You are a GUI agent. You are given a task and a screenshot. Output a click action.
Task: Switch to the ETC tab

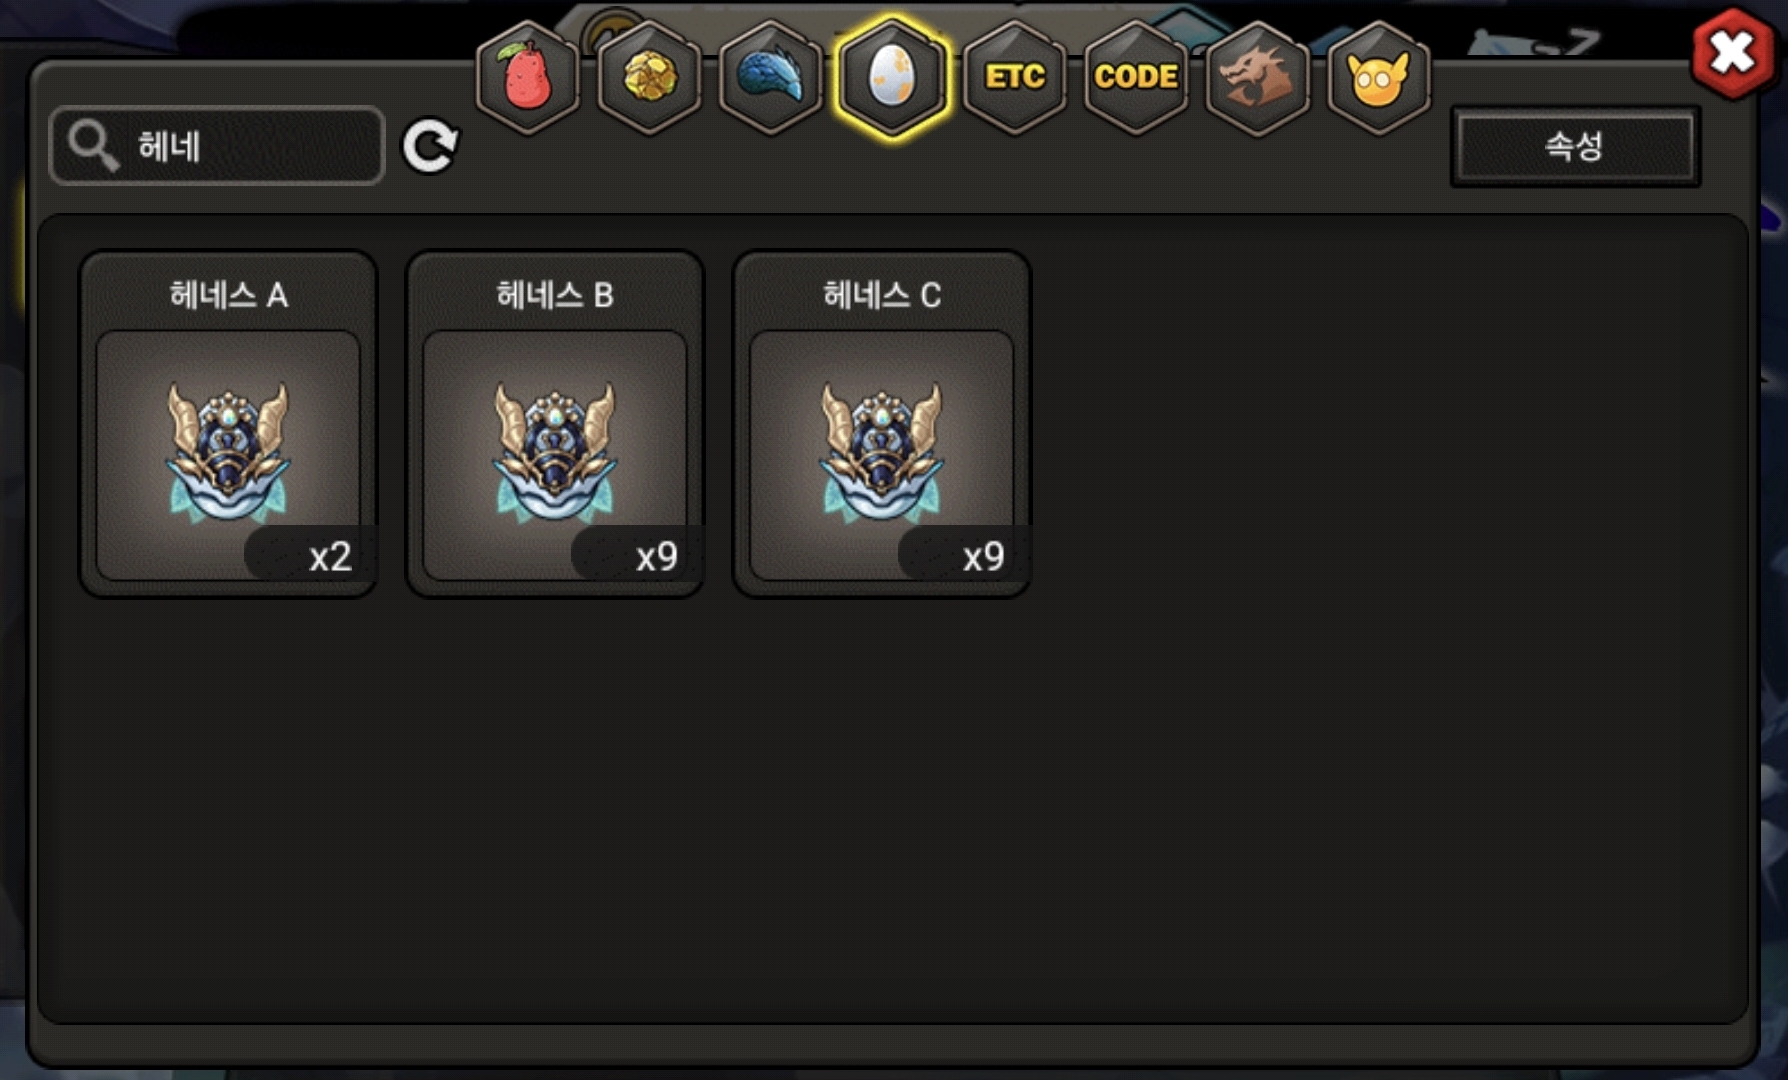tap(1015, 77)
